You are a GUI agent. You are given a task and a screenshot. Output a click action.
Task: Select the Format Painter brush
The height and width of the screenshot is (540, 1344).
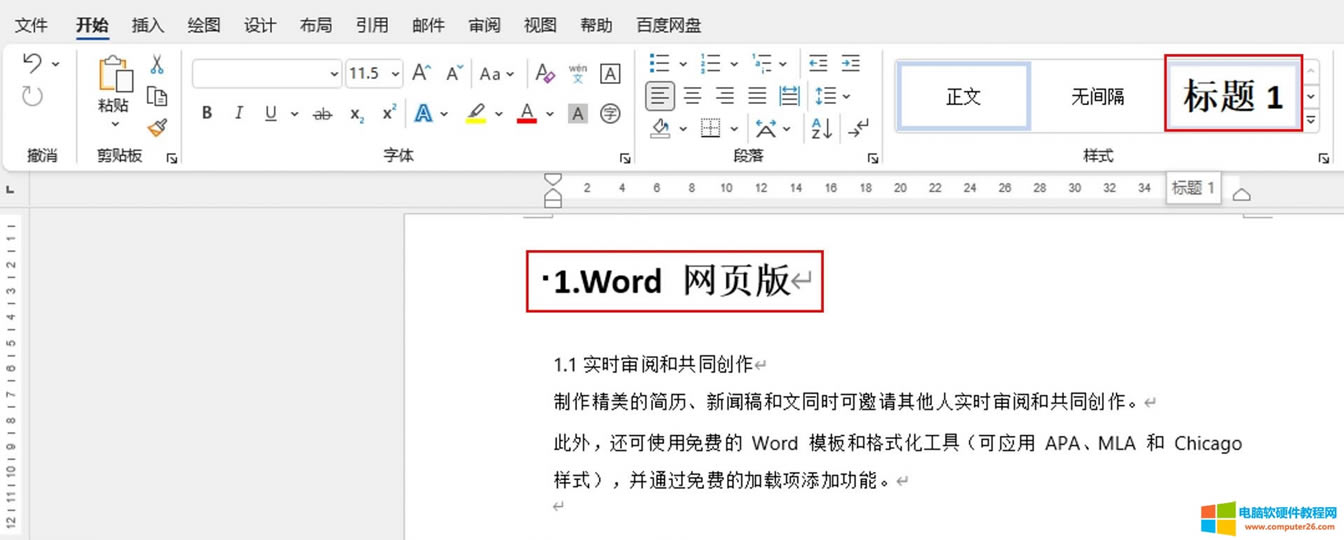[157, 127]
